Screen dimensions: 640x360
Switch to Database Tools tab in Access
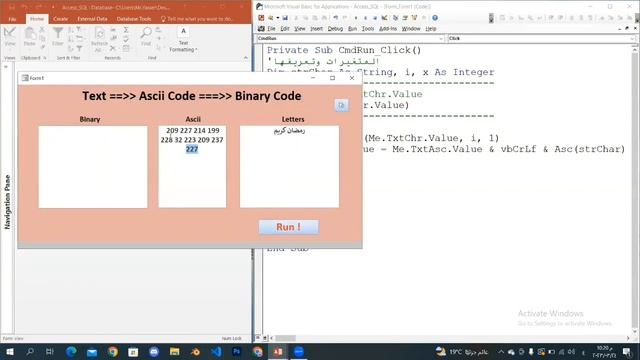(134, 19)
